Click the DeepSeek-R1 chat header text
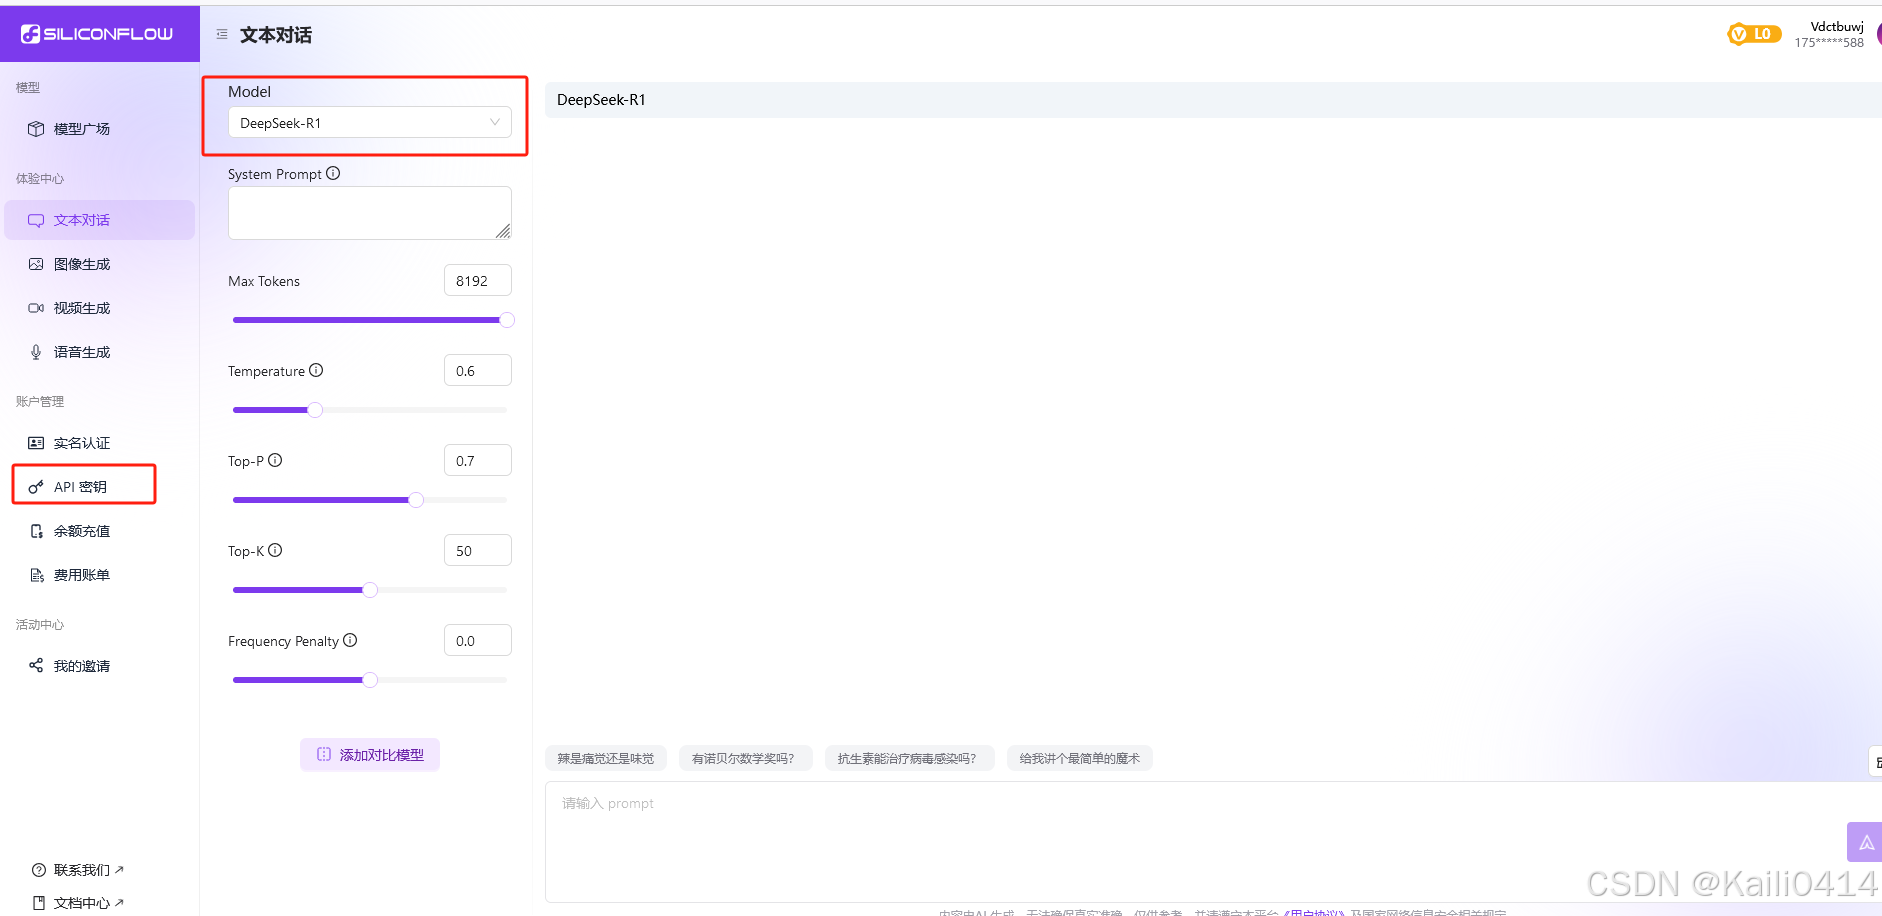 click(x=601, y=100)
